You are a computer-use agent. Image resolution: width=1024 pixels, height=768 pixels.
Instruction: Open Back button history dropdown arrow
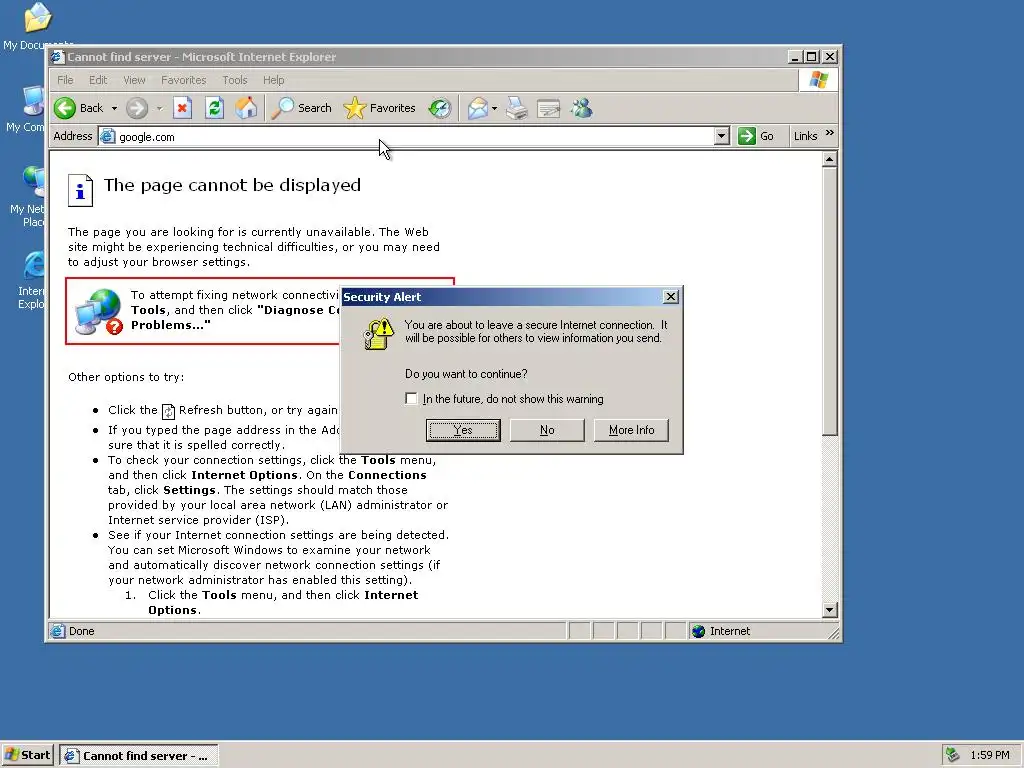[x=114, y=108]
